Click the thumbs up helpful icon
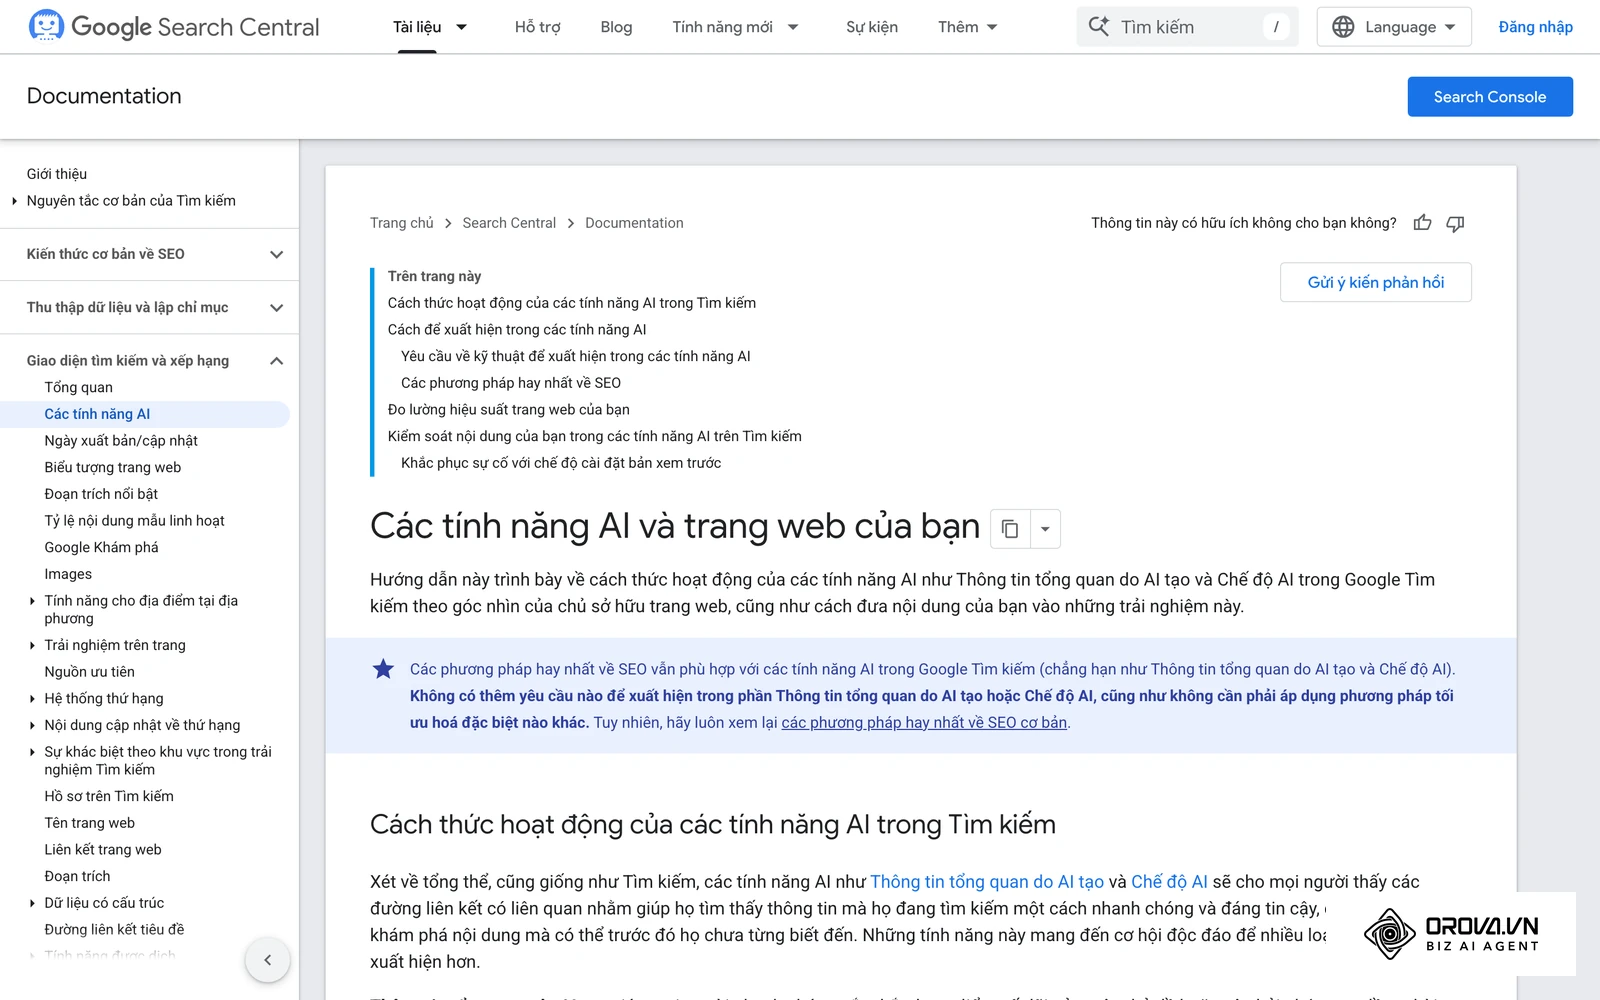 [x=1422, y=223]
